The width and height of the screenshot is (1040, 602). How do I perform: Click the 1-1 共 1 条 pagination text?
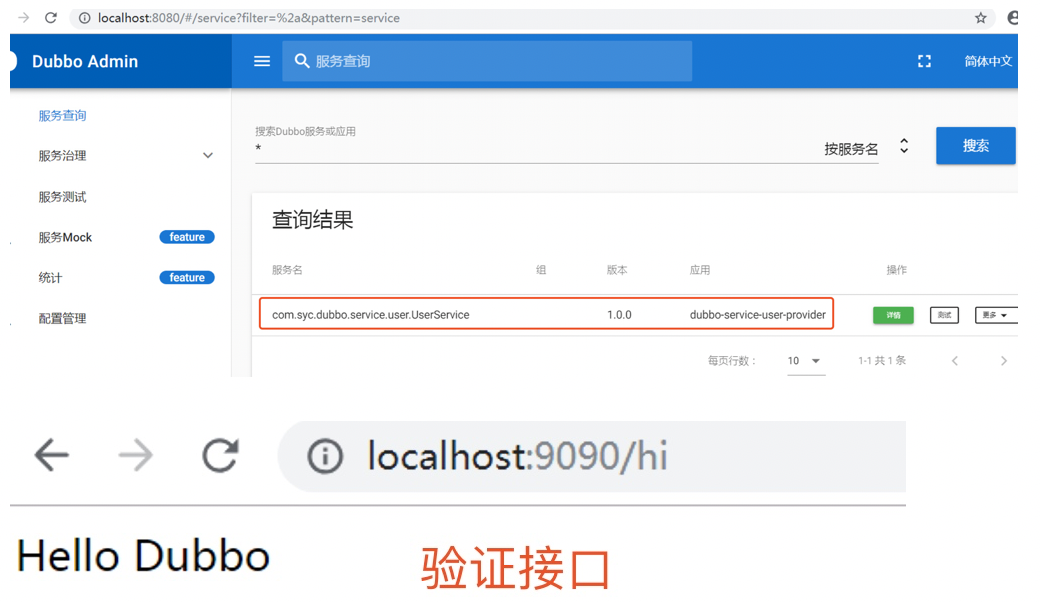point(882,361)
